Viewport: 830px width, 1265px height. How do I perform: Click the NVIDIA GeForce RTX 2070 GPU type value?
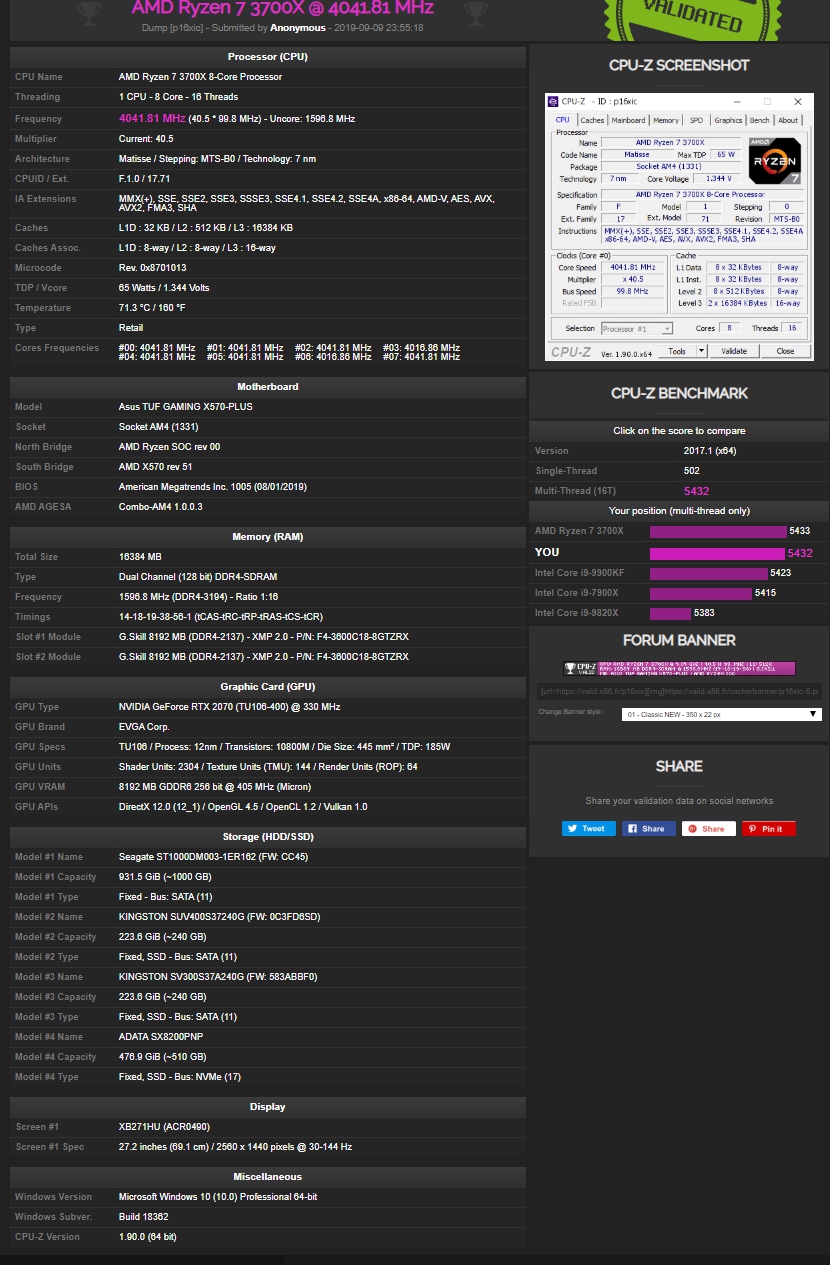230,707
